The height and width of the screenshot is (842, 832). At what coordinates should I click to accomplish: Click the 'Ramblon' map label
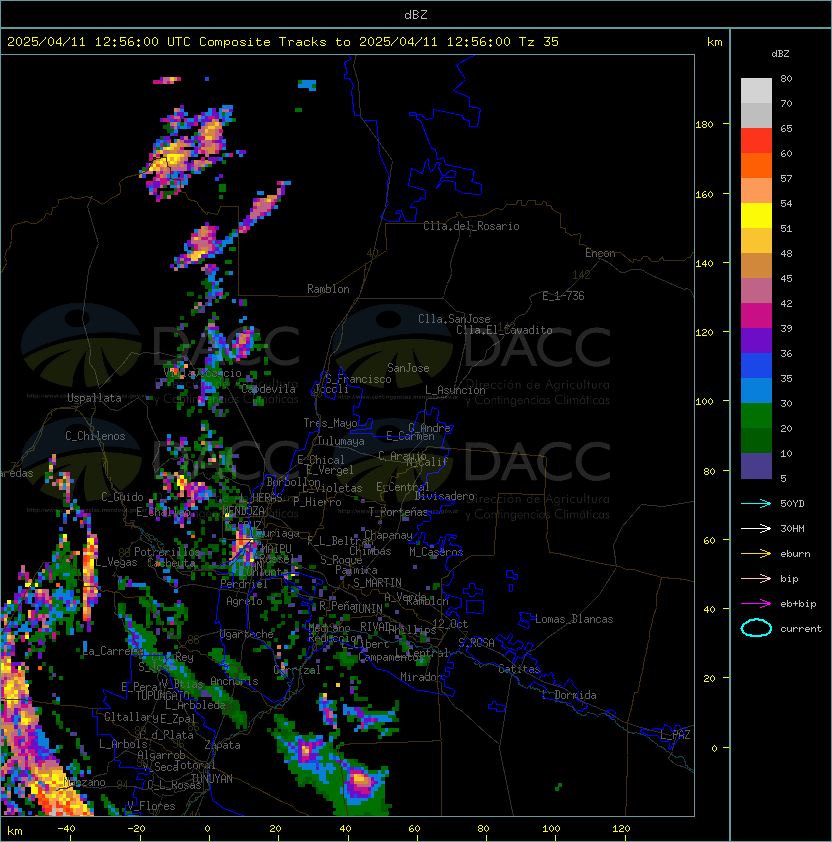coord(328,289)
